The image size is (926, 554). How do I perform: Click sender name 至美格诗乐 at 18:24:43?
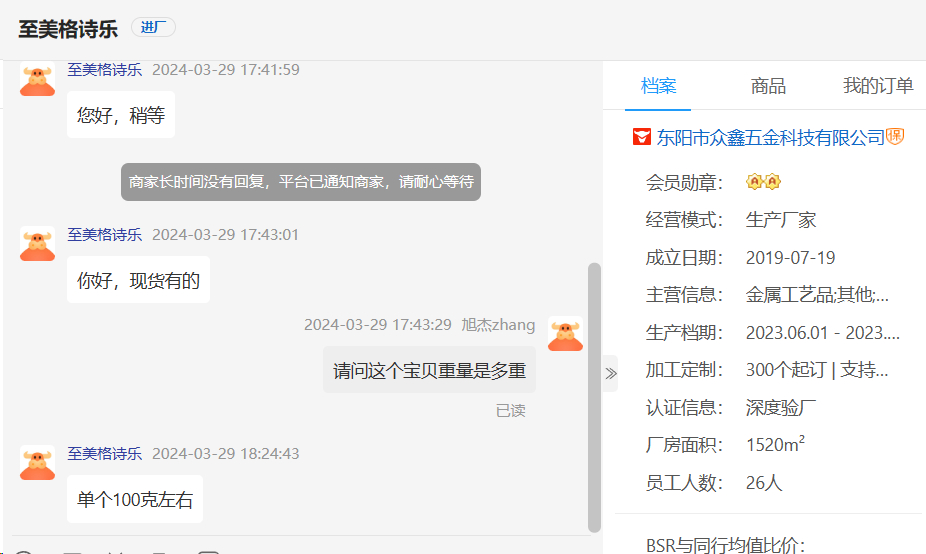(x=105, y=454)
